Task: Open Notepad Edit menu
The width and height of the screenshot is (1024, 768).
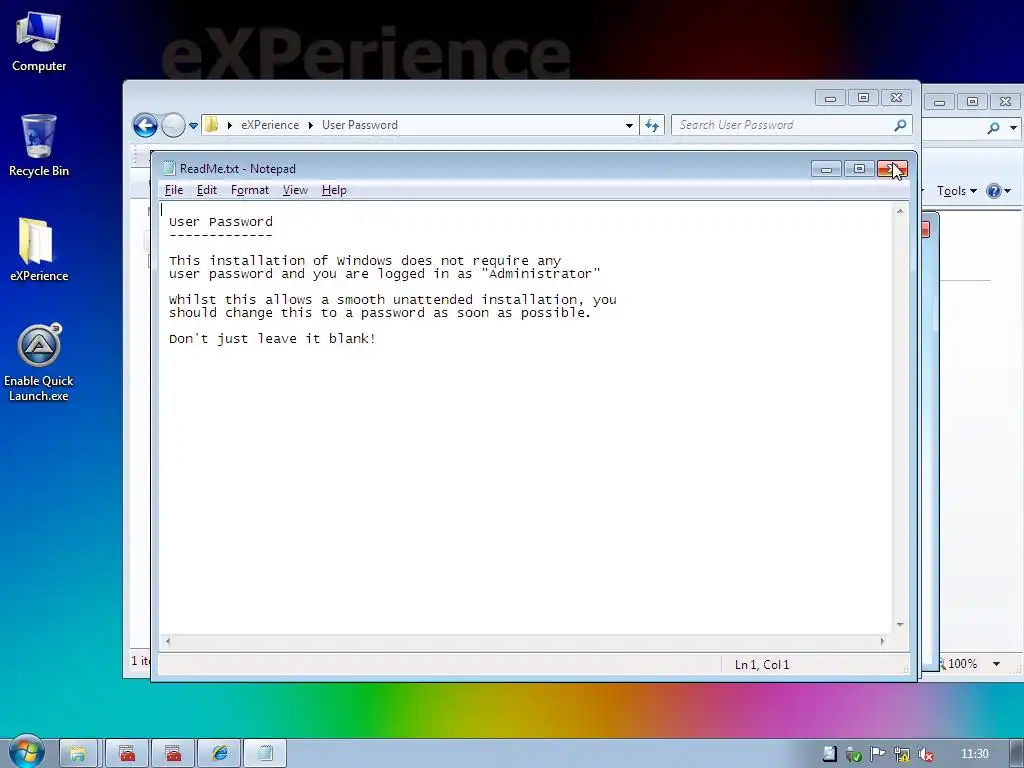Action: 206,190
